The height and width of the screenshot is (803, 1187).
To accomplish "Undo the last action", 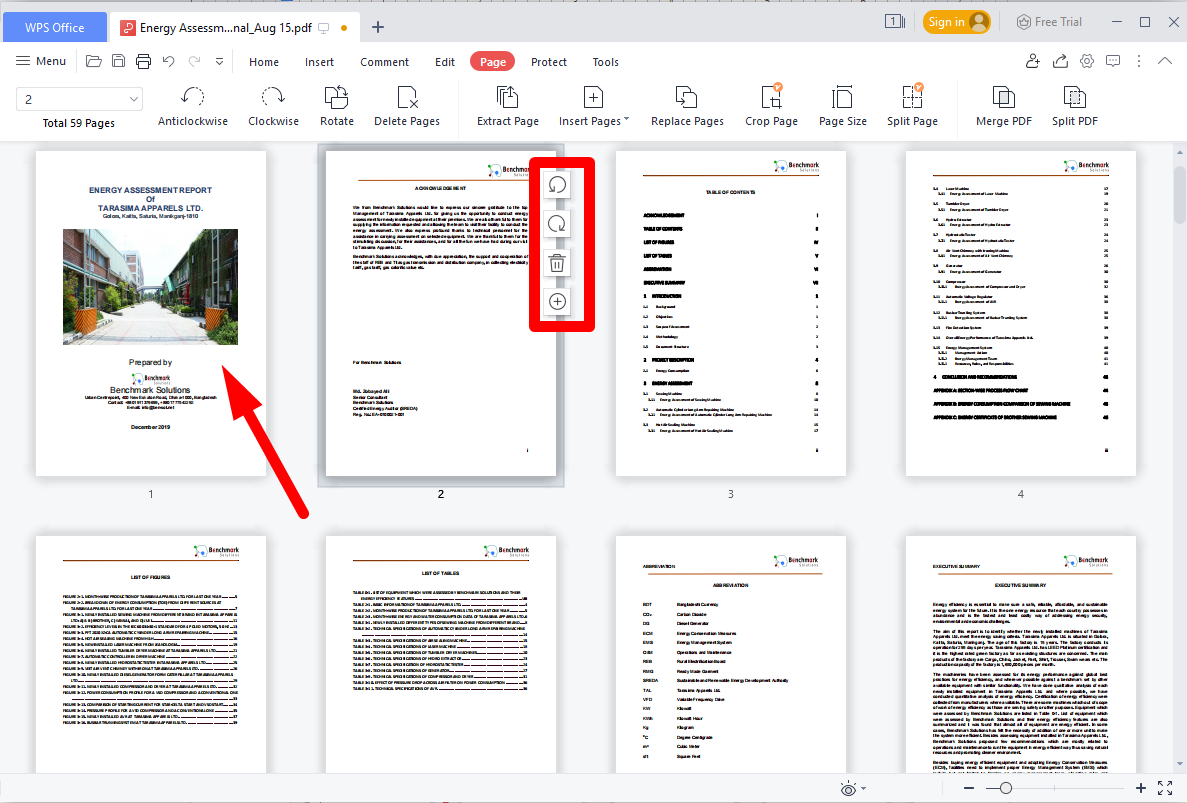I will [x=169, y=61].
